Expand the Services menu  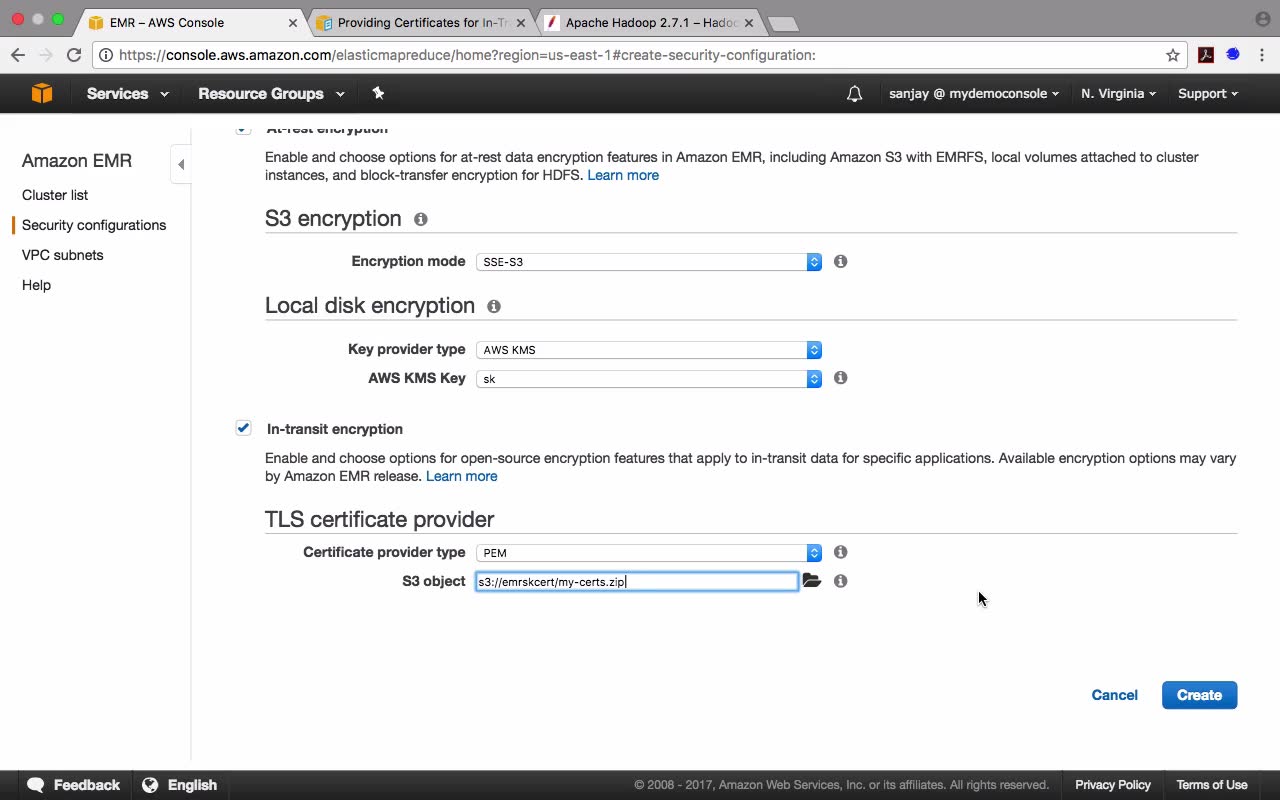[127, 94]
